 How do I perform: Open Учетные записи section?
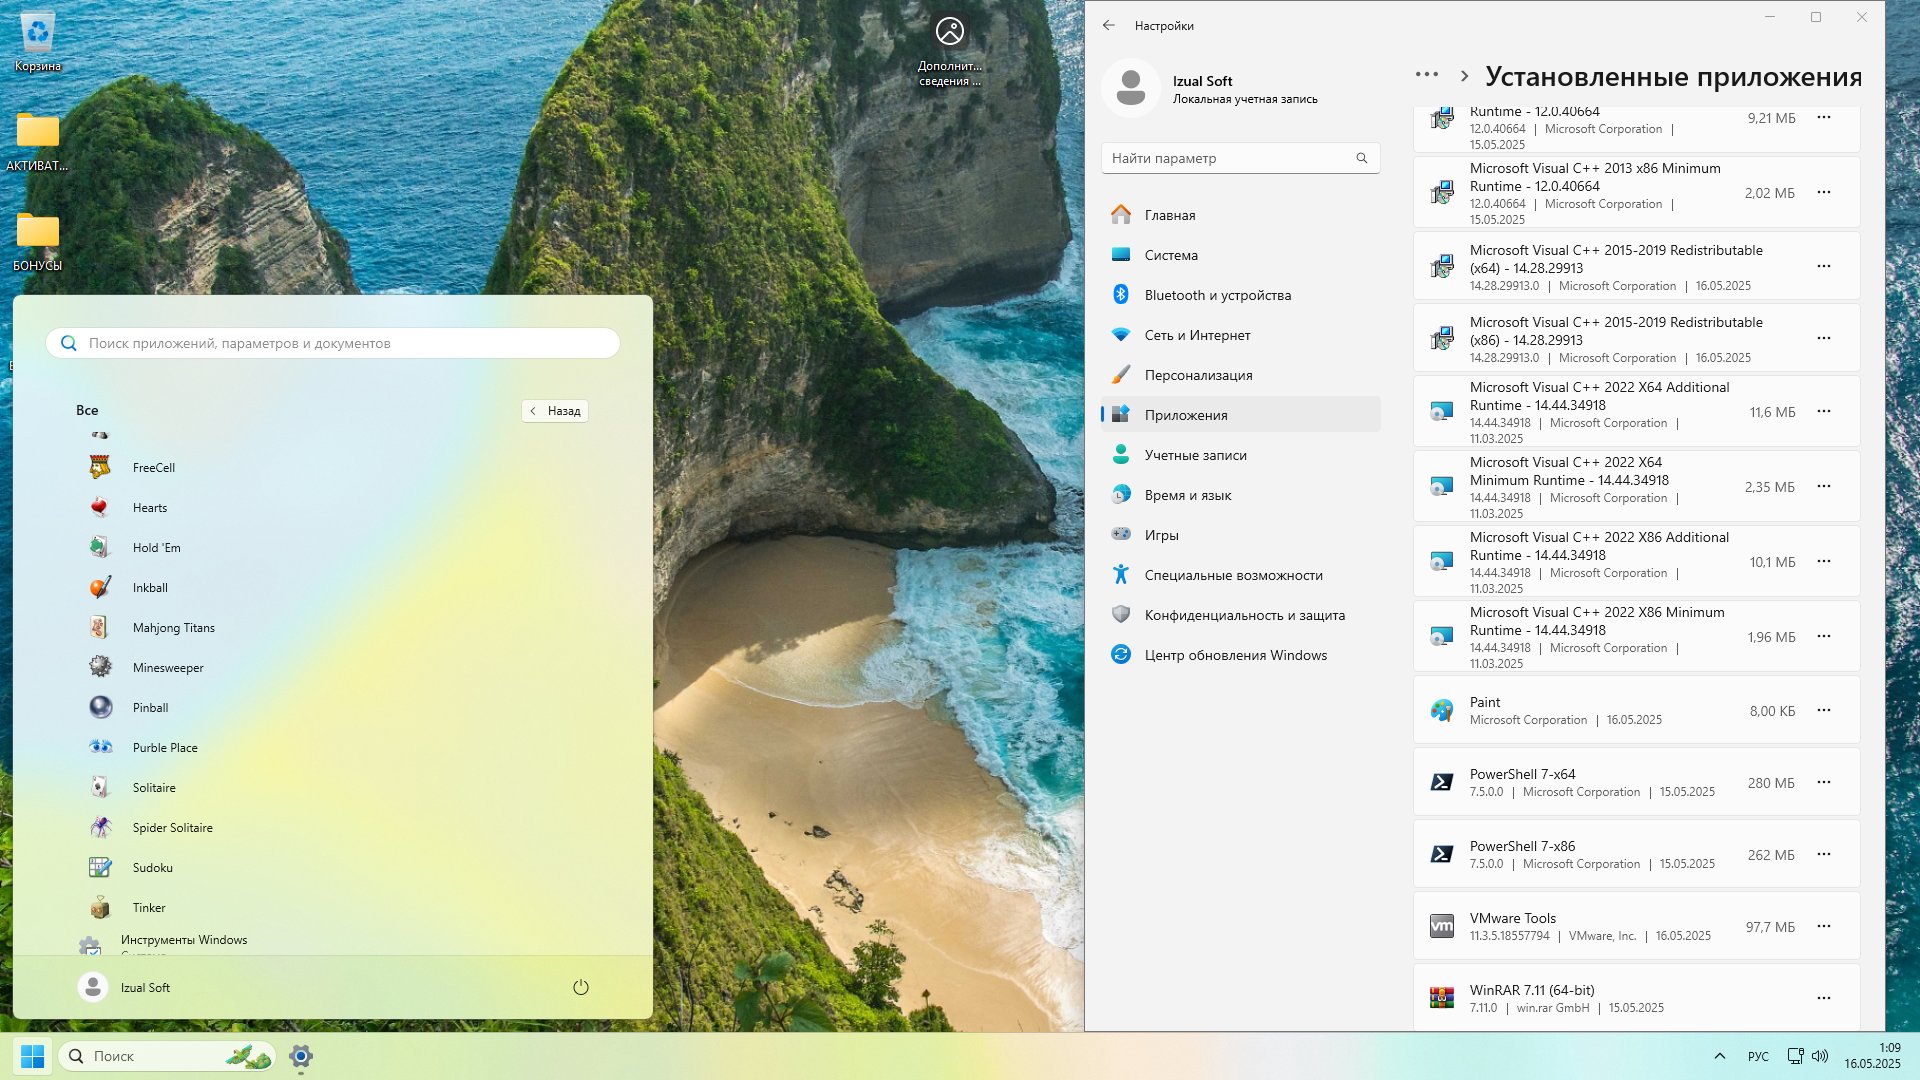point(1241,455)
